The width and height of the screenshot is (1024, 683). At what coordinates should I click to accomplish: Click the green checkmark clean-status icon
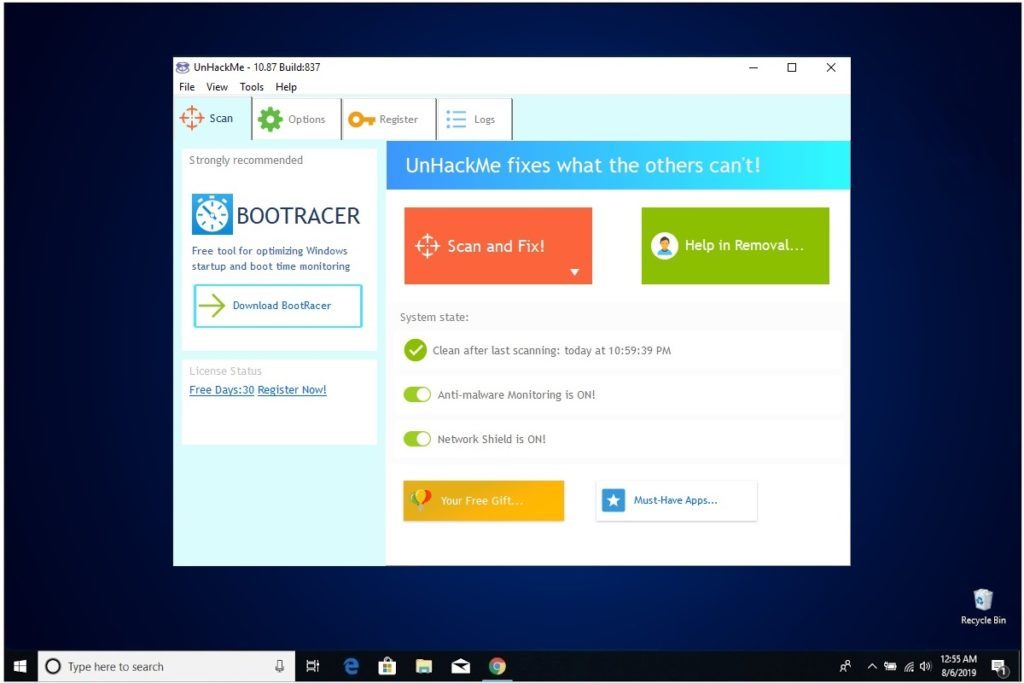click(417, 350)
